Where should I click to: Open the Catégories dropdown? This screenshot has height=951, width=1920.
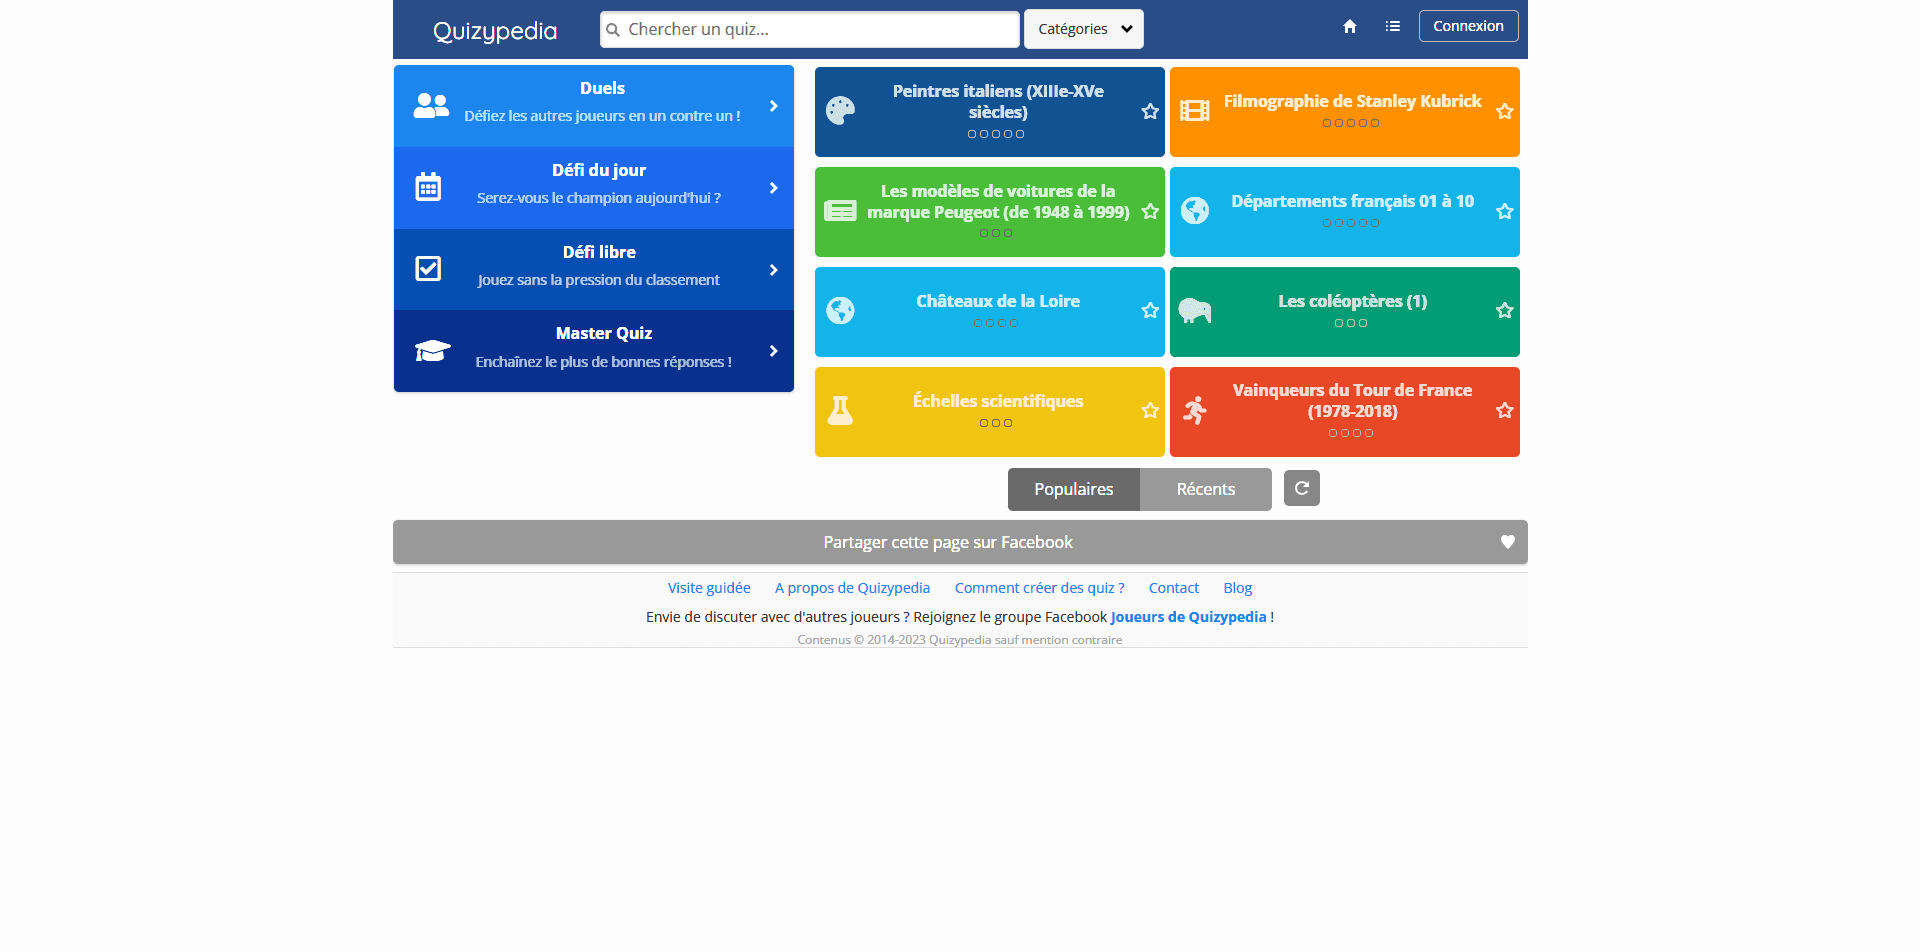coord(1083,29)
